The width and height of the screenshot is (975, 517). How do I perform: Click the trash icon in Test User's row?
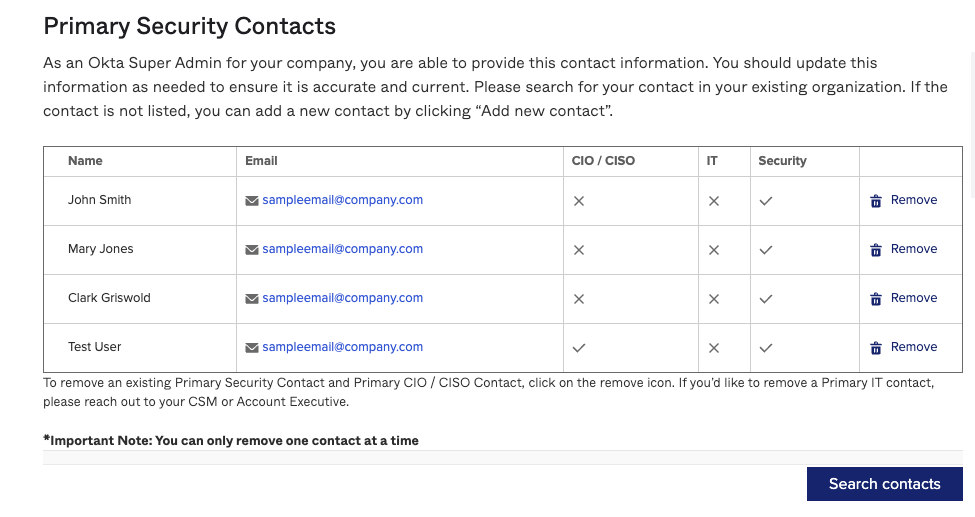click(x=876, y=348)
